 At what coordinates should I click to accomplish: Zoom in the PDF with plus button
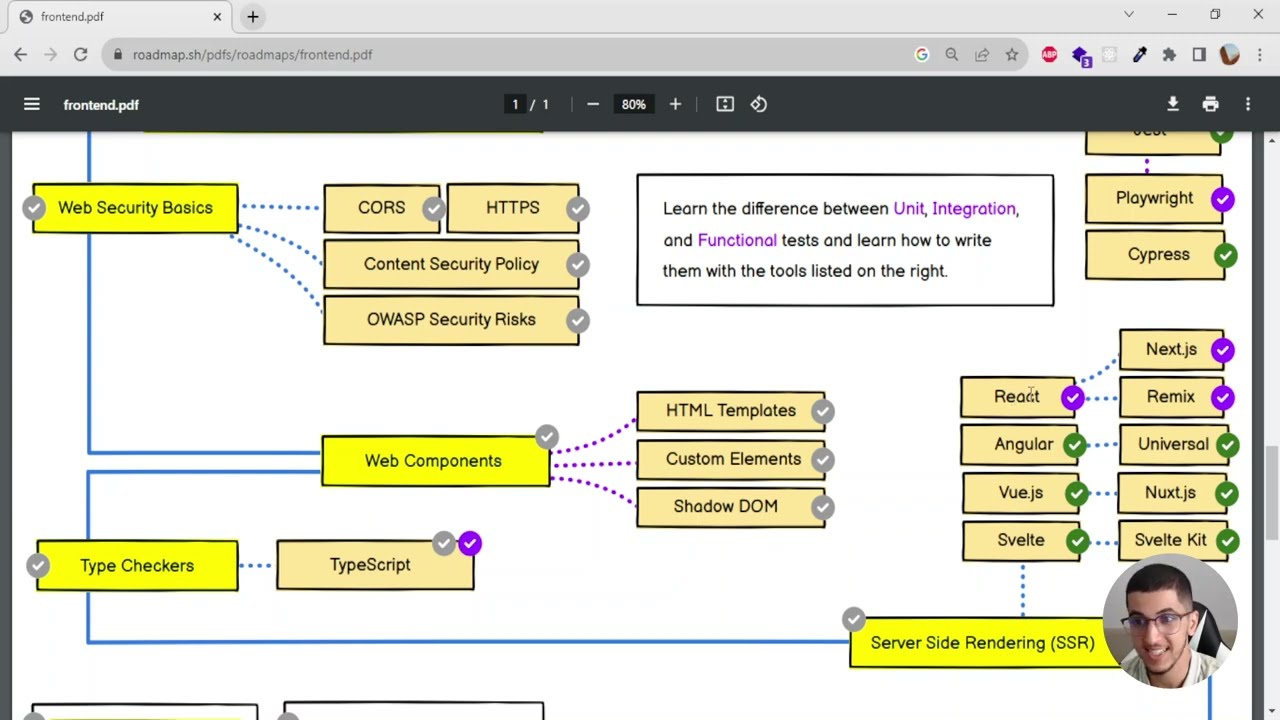coord(675,104)
